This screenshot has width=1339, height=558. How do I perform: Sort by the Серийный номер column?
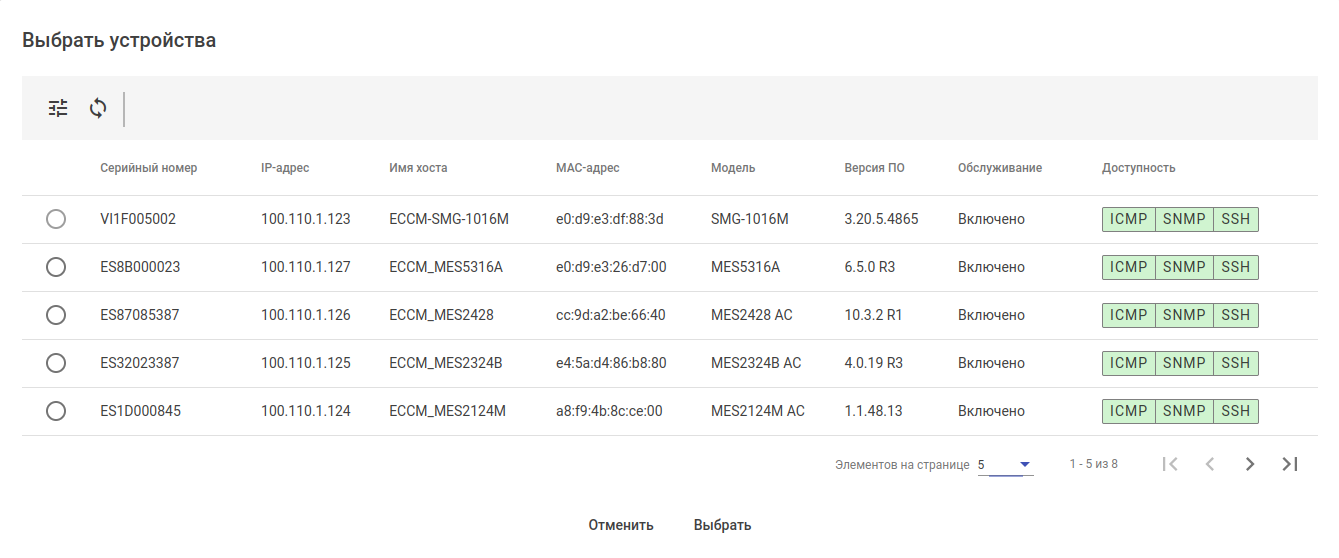(x=149, y=168)
